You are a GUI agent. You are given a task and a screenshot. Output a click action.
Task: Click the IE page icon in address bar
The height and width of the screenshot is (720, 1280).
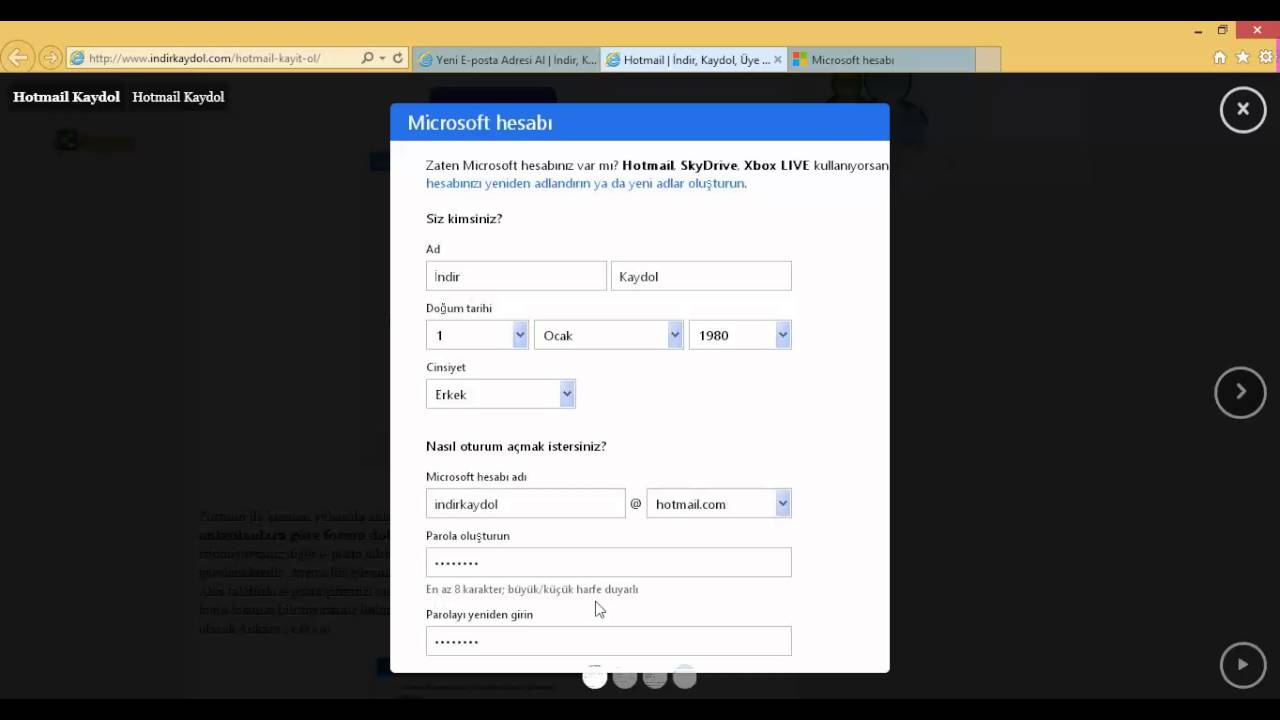(77, 59)
